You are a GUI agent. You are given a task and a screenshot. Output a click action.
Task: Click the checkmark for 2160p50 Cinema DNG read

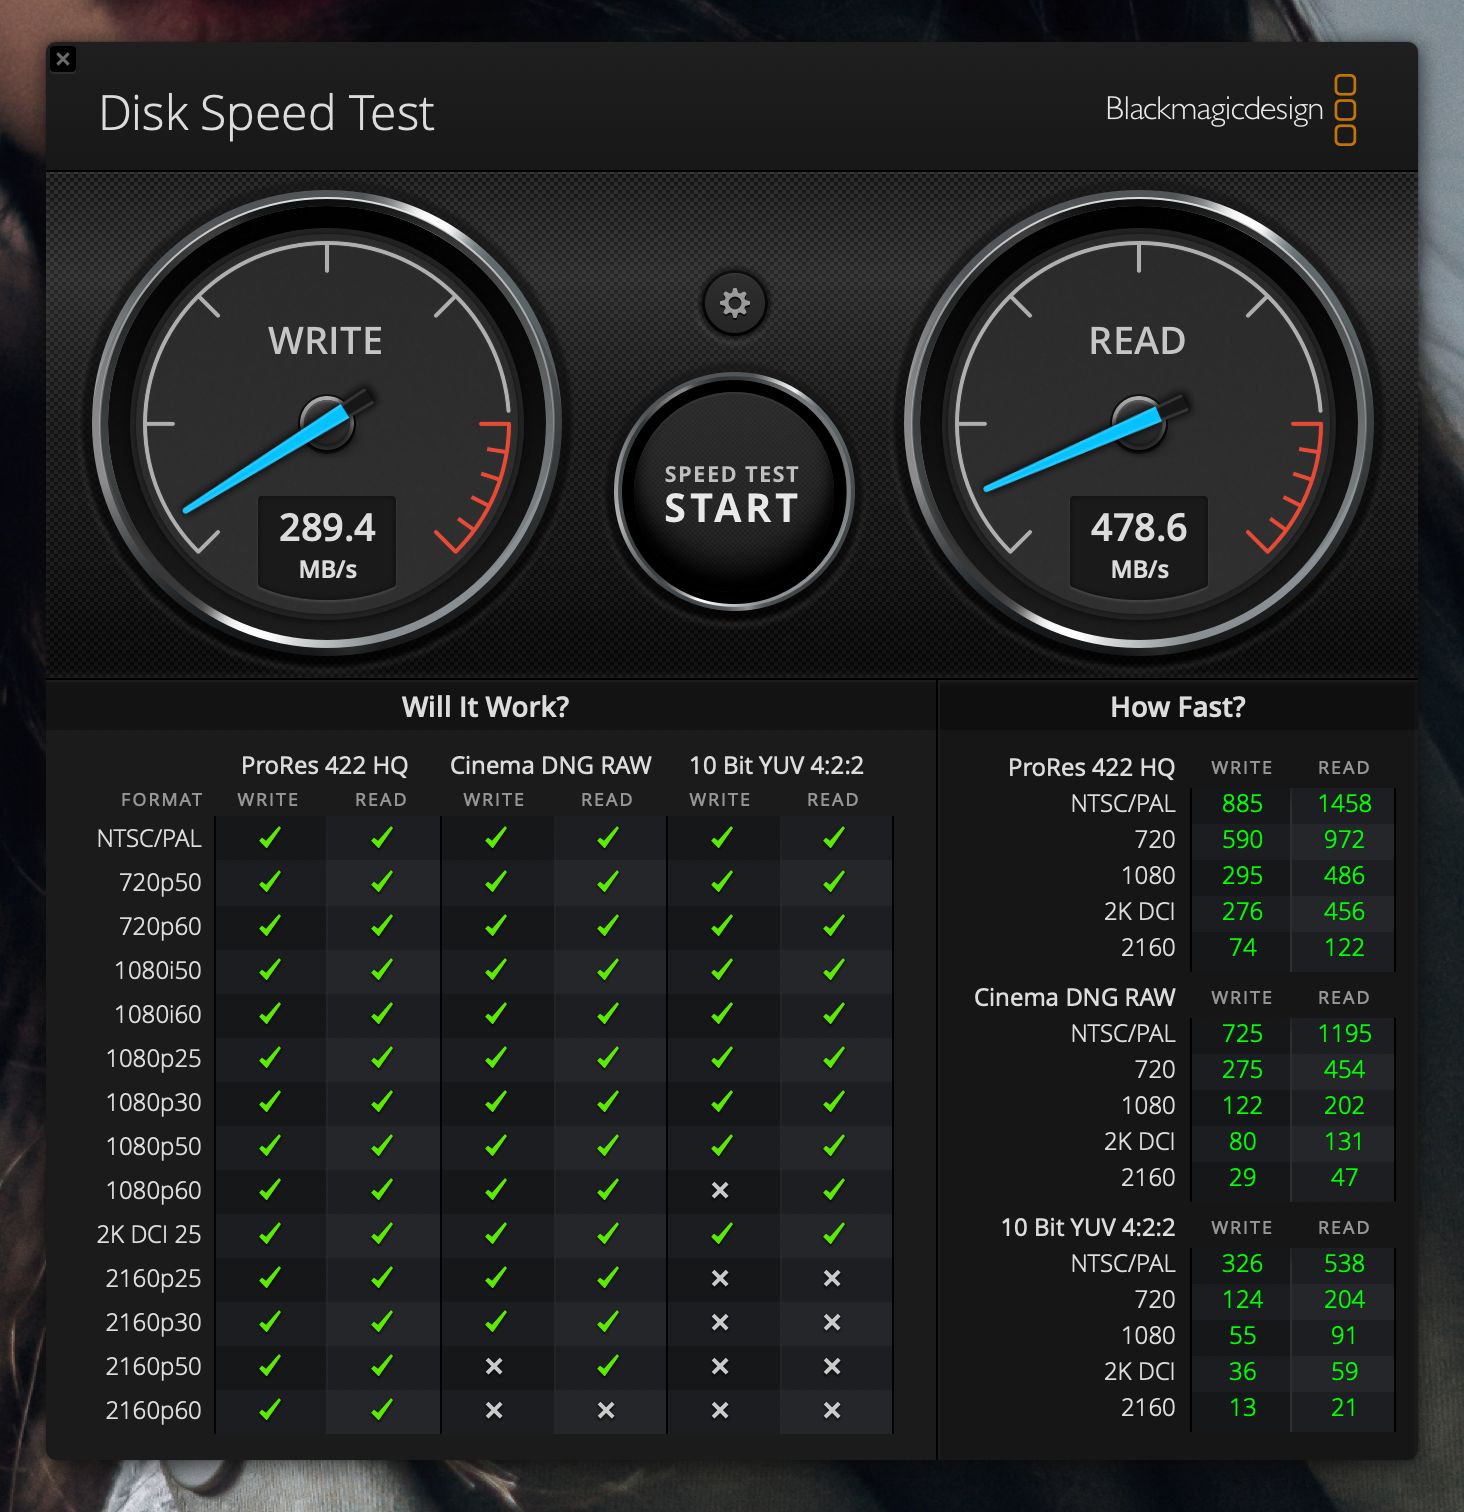[x=607, y=1366]
